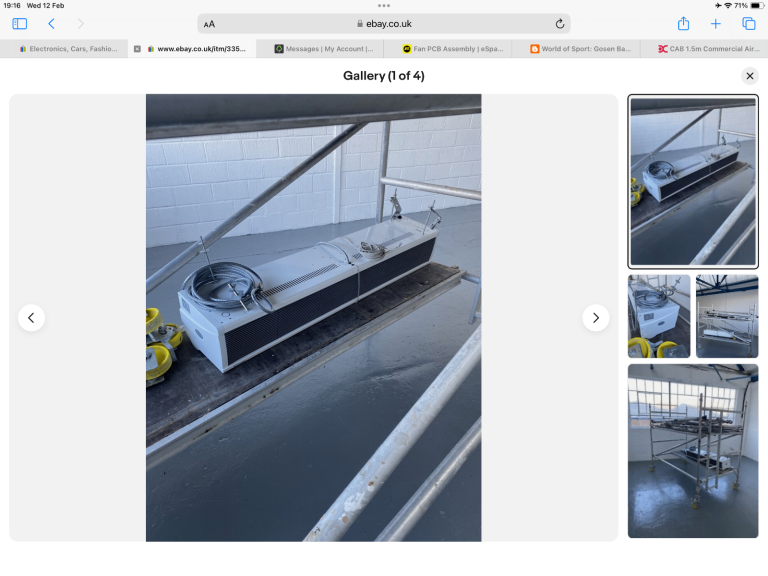The height and width of the screenshot is (576, 768).
Task: Close the Gallery viewer
Action: pyautogui.click(x=750, y=76)
